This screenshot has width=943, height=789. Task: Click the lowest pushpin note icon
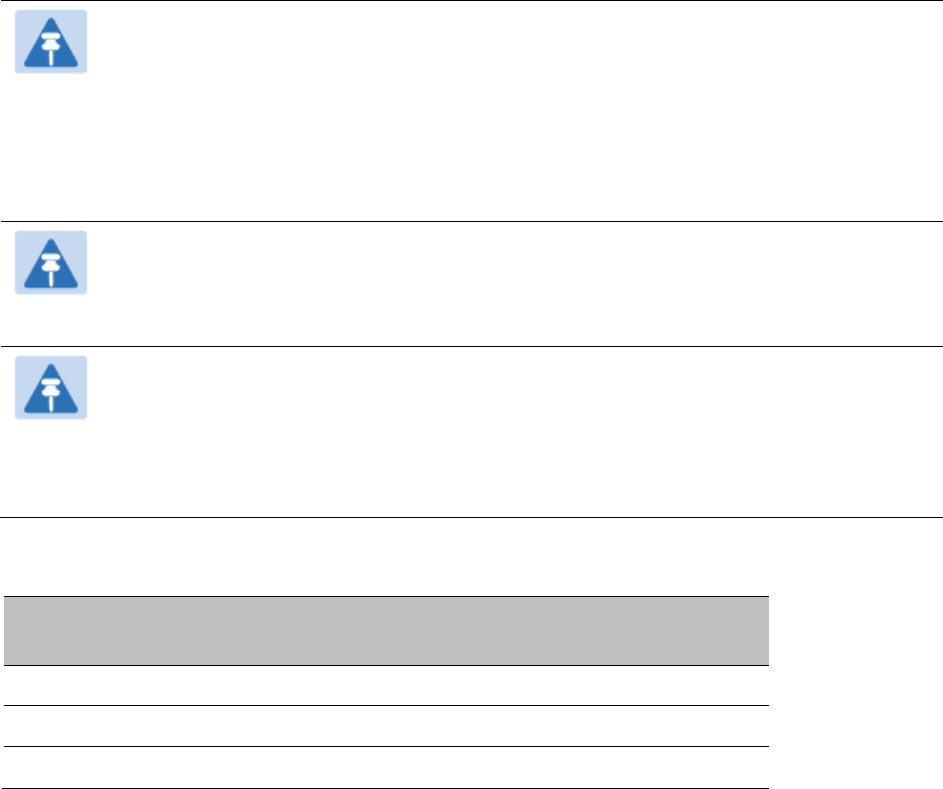tap(51, 387)
